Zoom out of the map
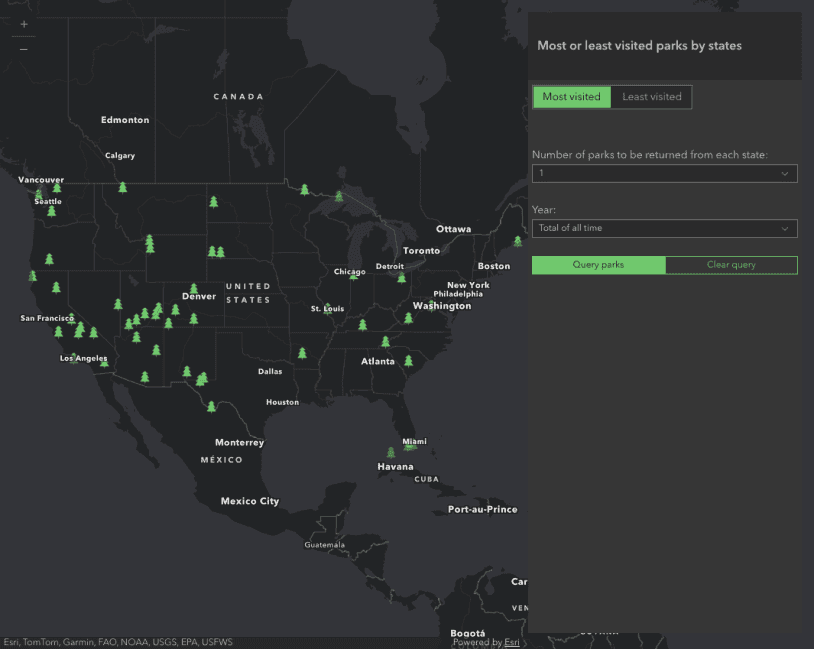 pos(24,49)
